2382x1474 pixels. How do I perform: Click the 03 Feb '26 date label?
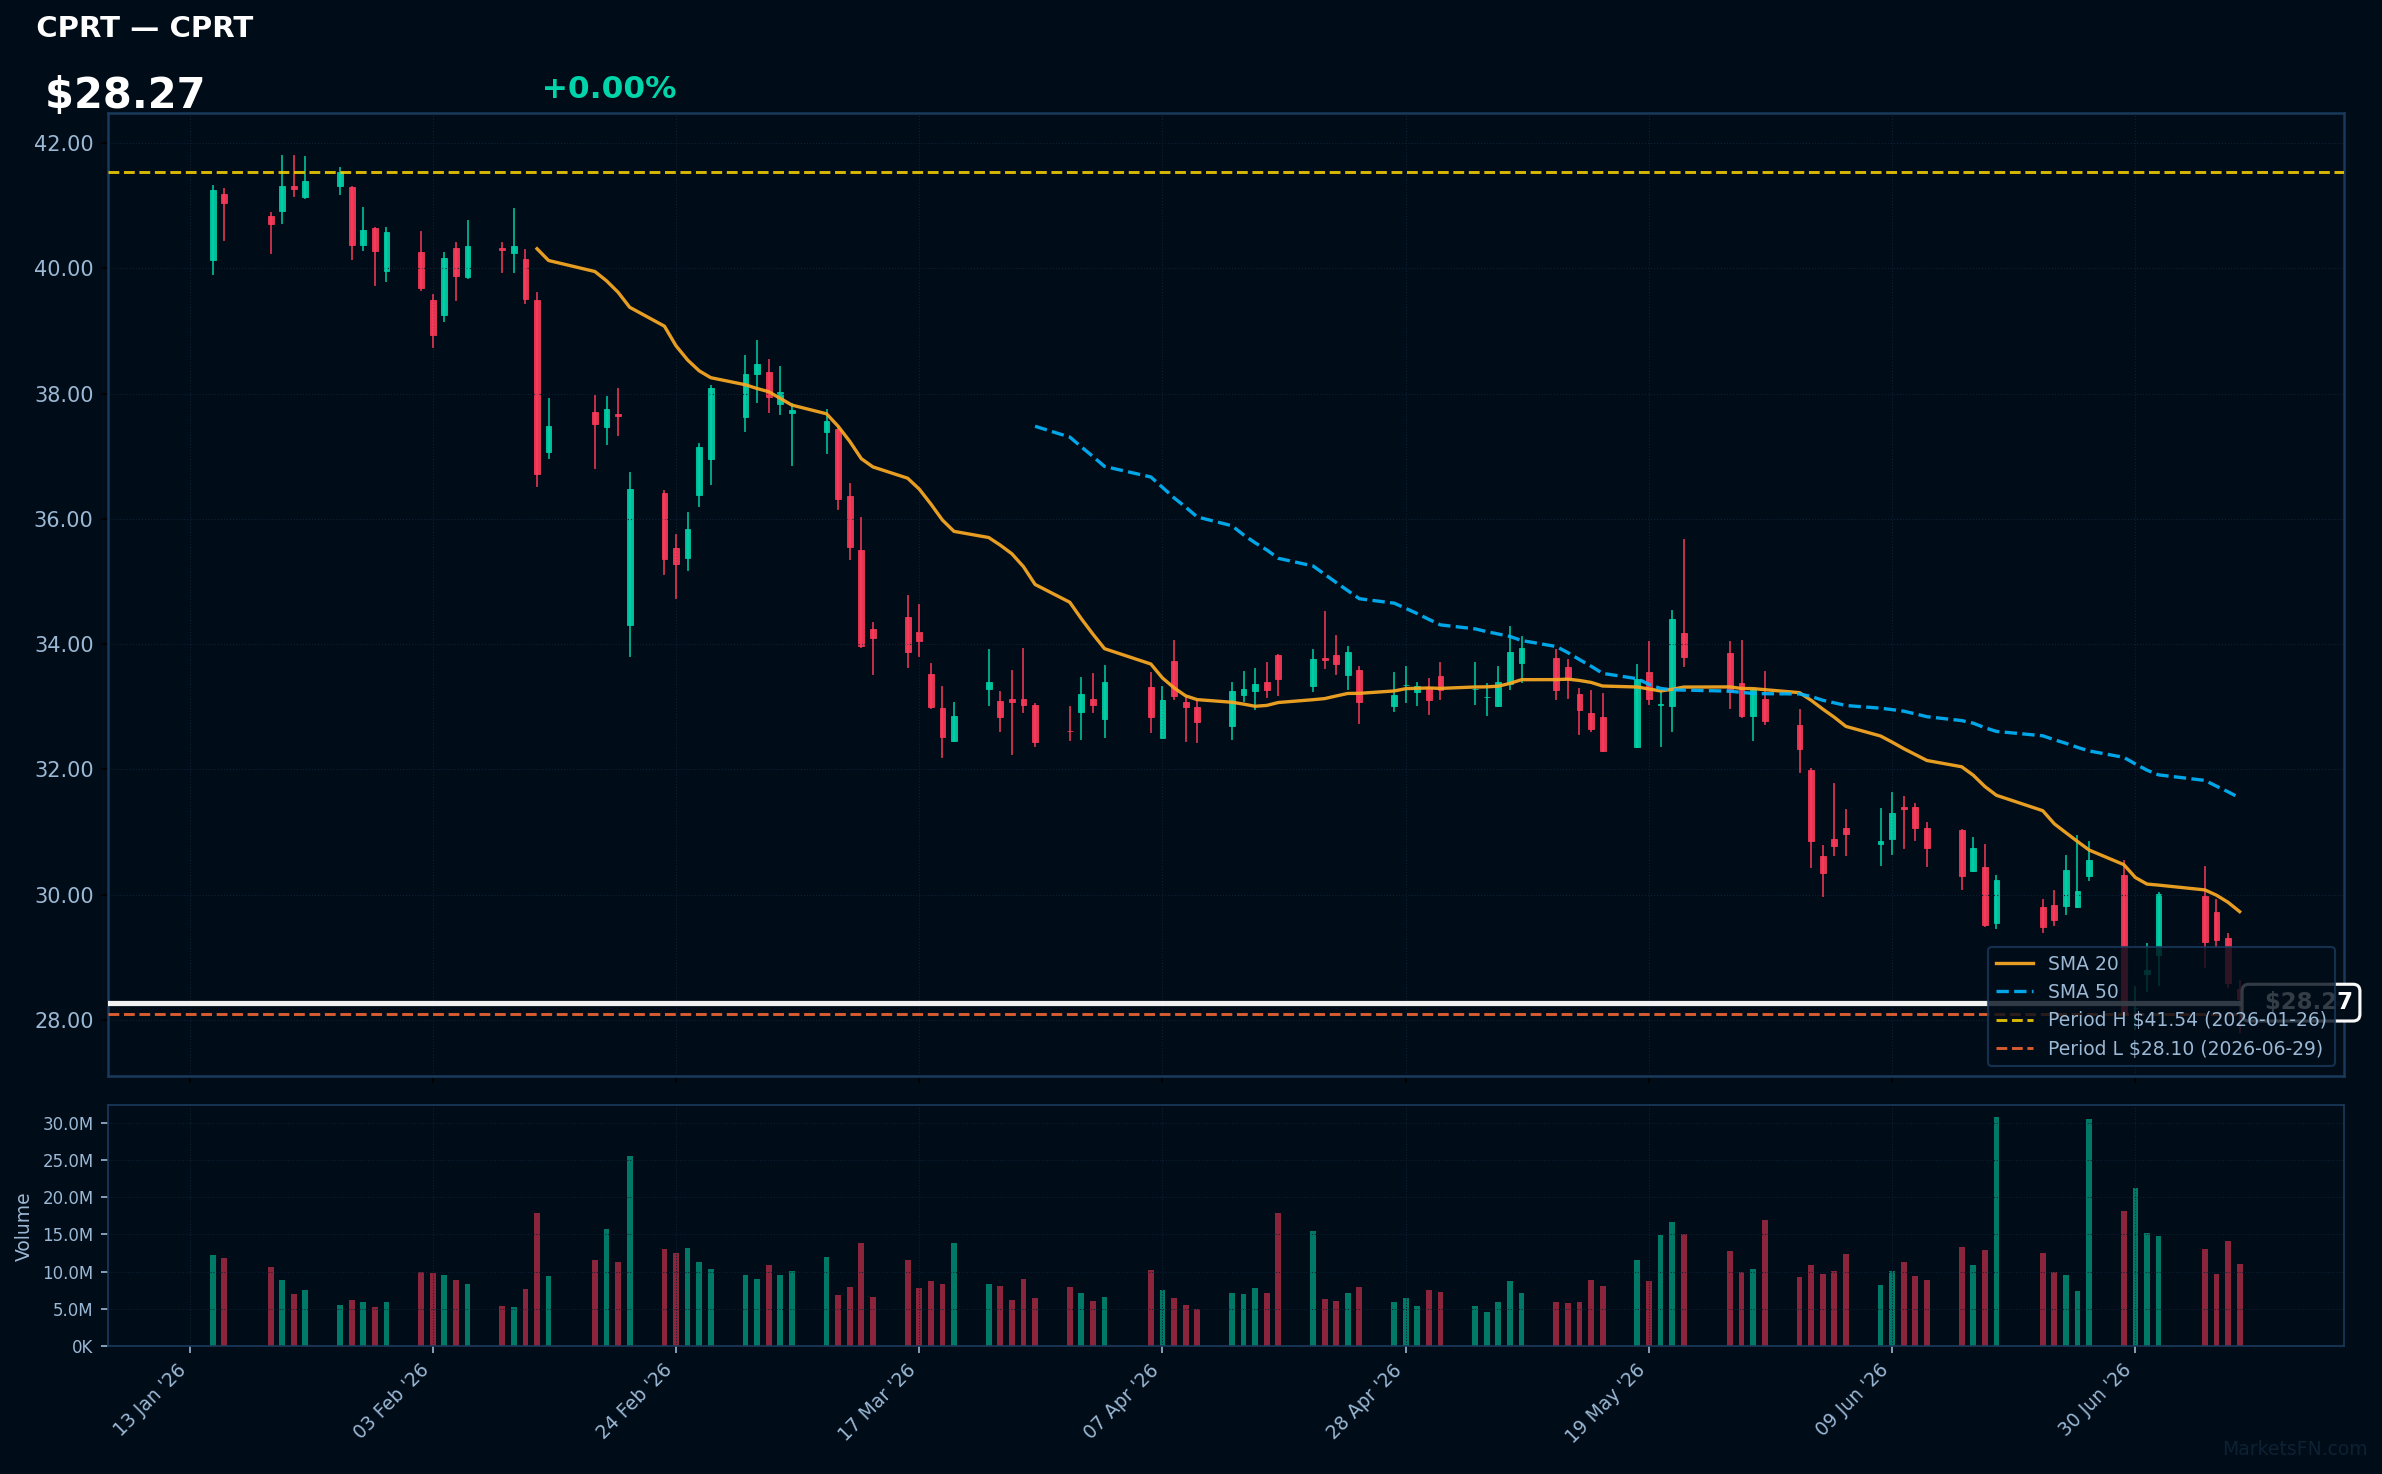click(x=390, y=1400)
